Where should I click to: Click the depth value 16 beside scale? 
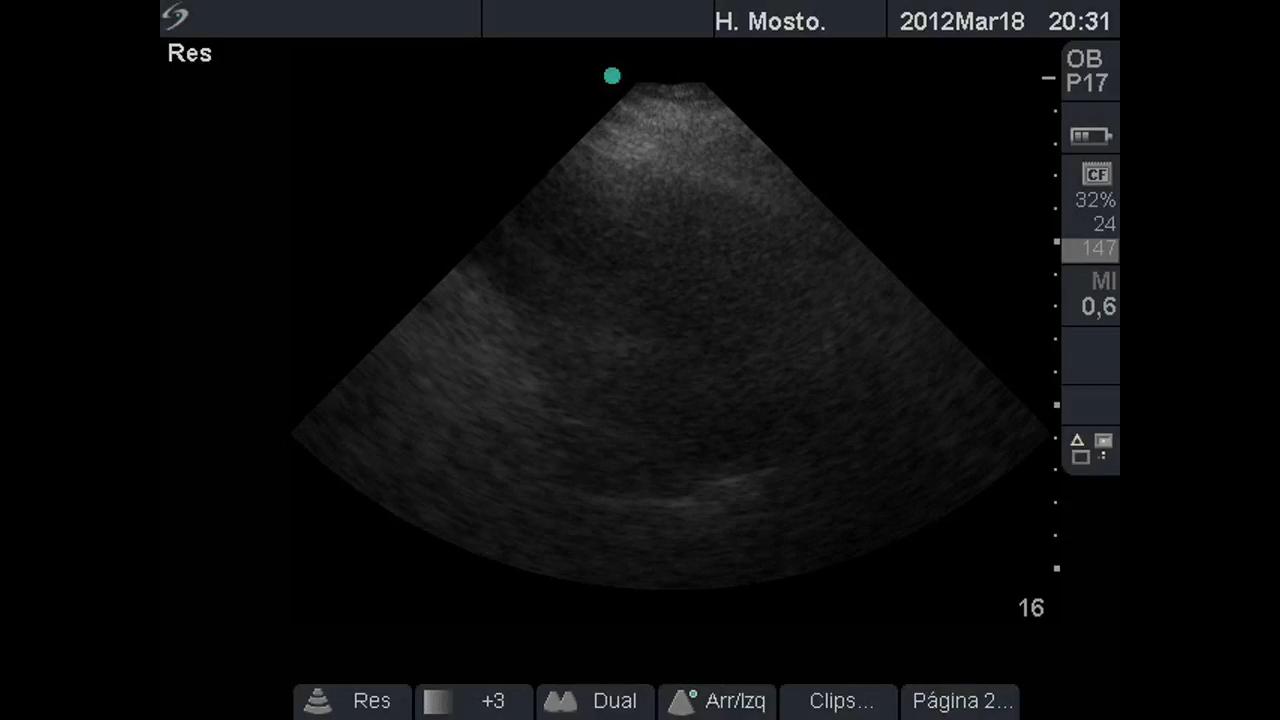(1030, 608)
